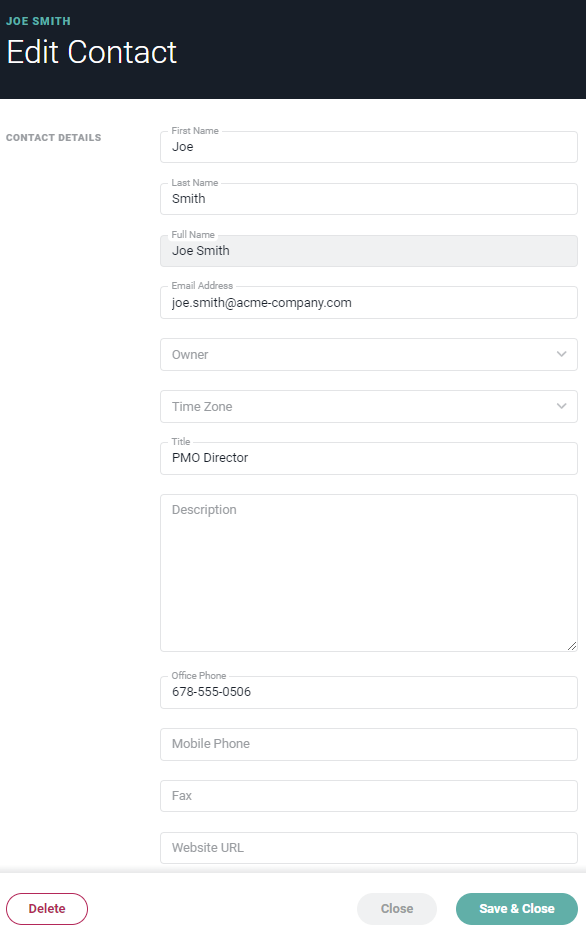Select the Last Name field with Smith
The image size is (586, 936).
pos(369,199)
